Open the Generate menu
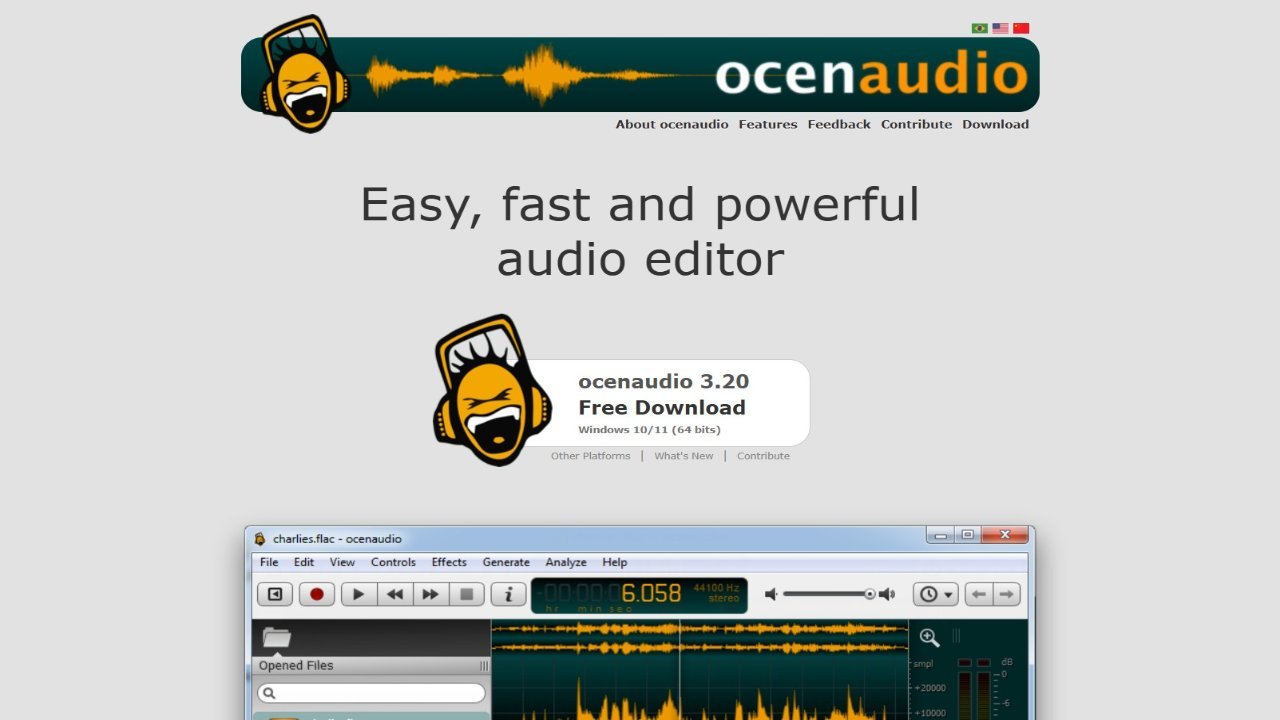The height and width of the screenshot is (720, 1280). [x=506, y=562]
